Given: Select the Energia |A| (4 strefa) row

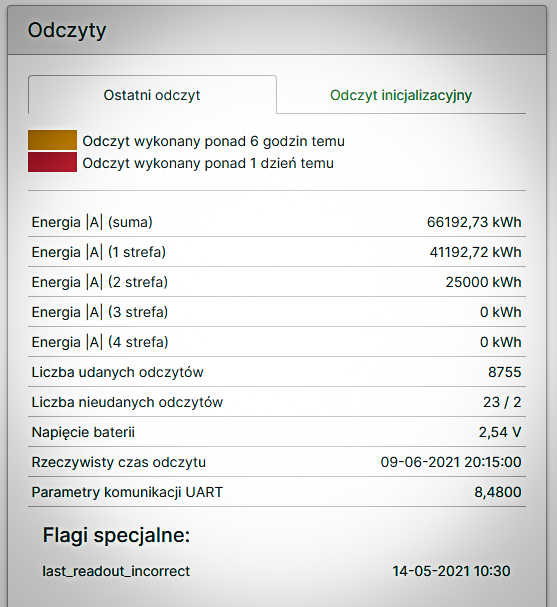Looking at the screenshot, I should (x=277, y=342).
